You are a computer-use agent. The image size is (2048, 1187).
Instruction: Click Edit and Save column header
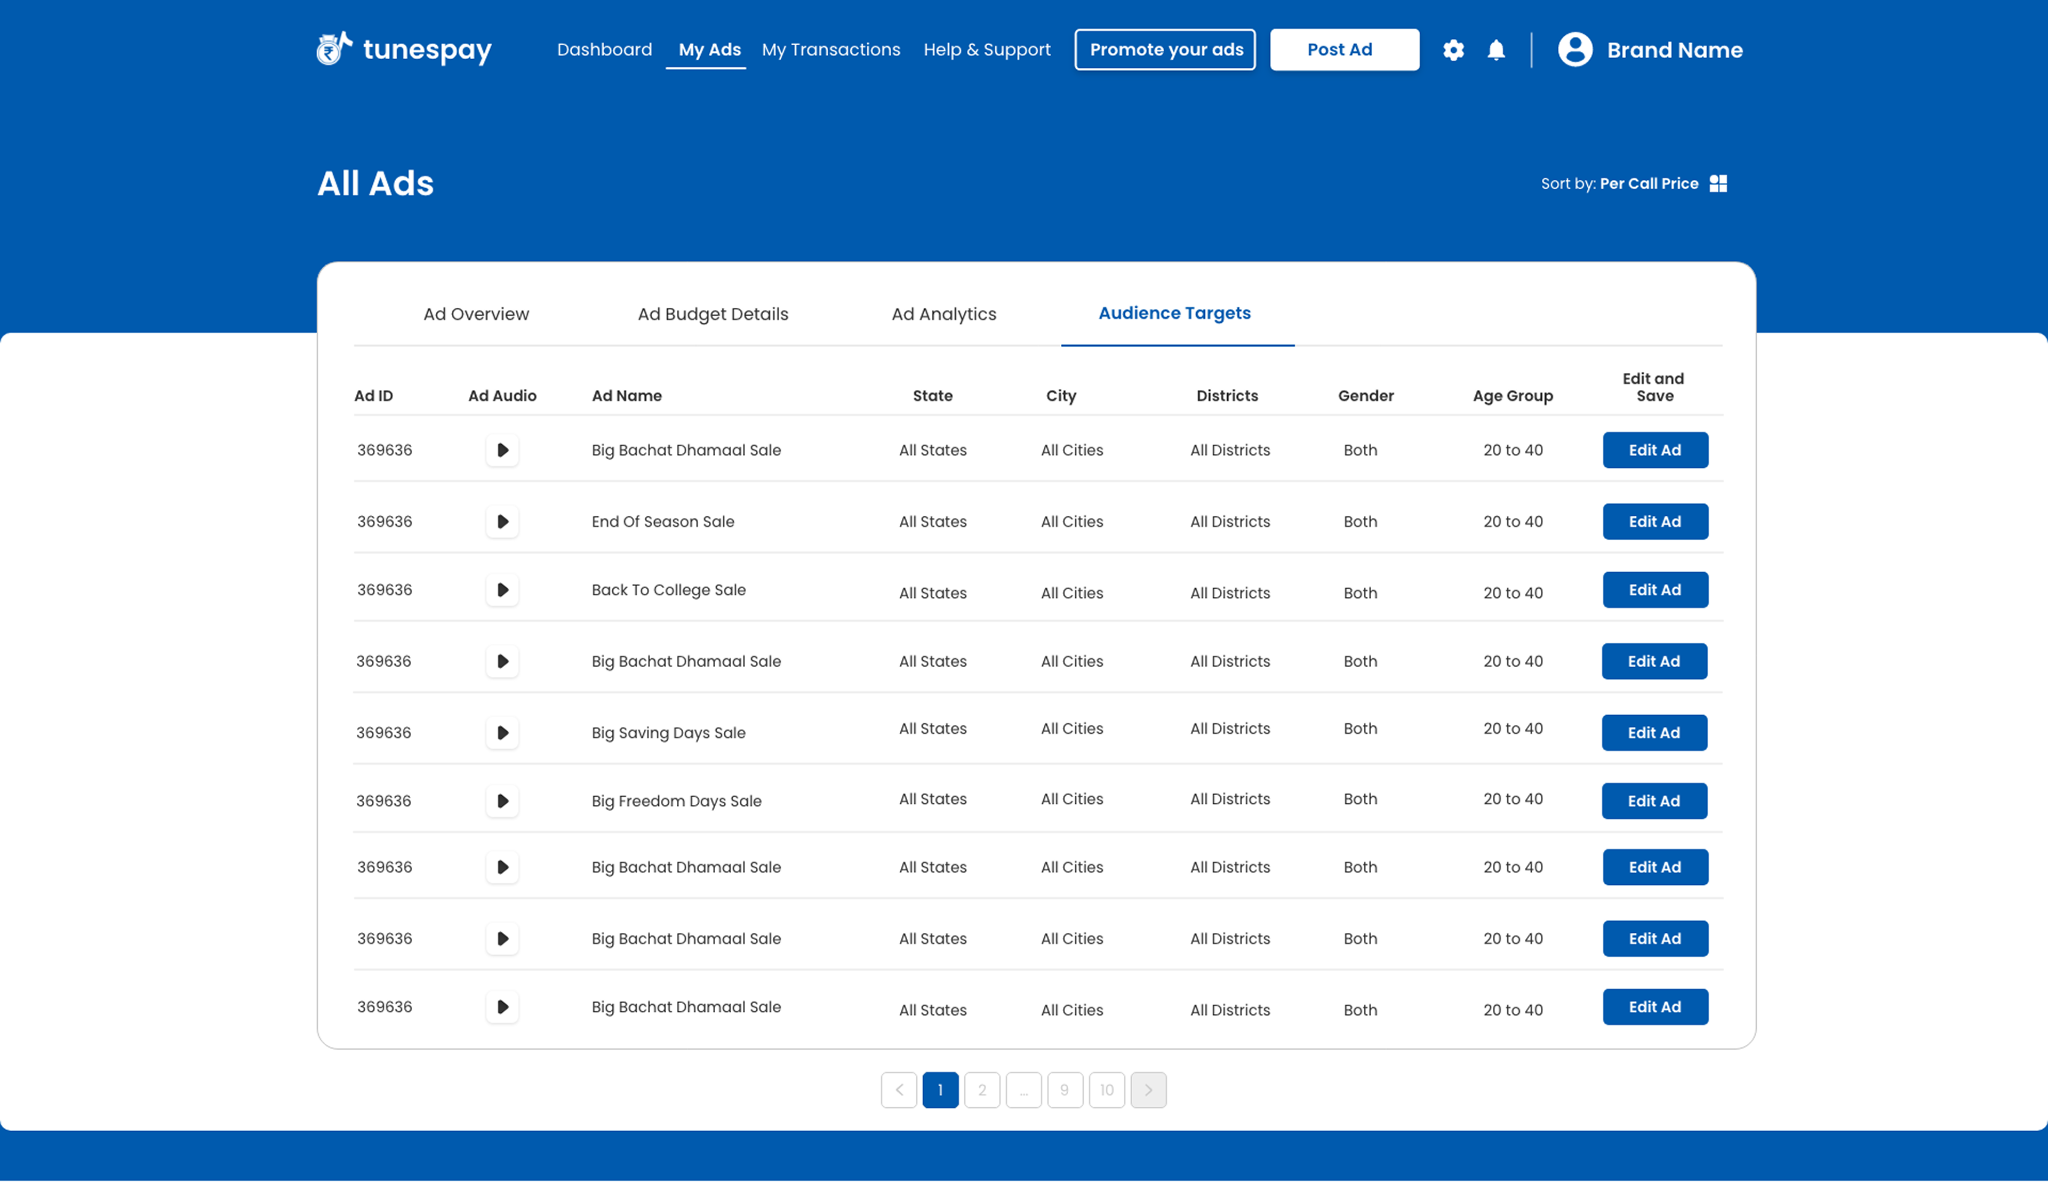[1653, 387]
